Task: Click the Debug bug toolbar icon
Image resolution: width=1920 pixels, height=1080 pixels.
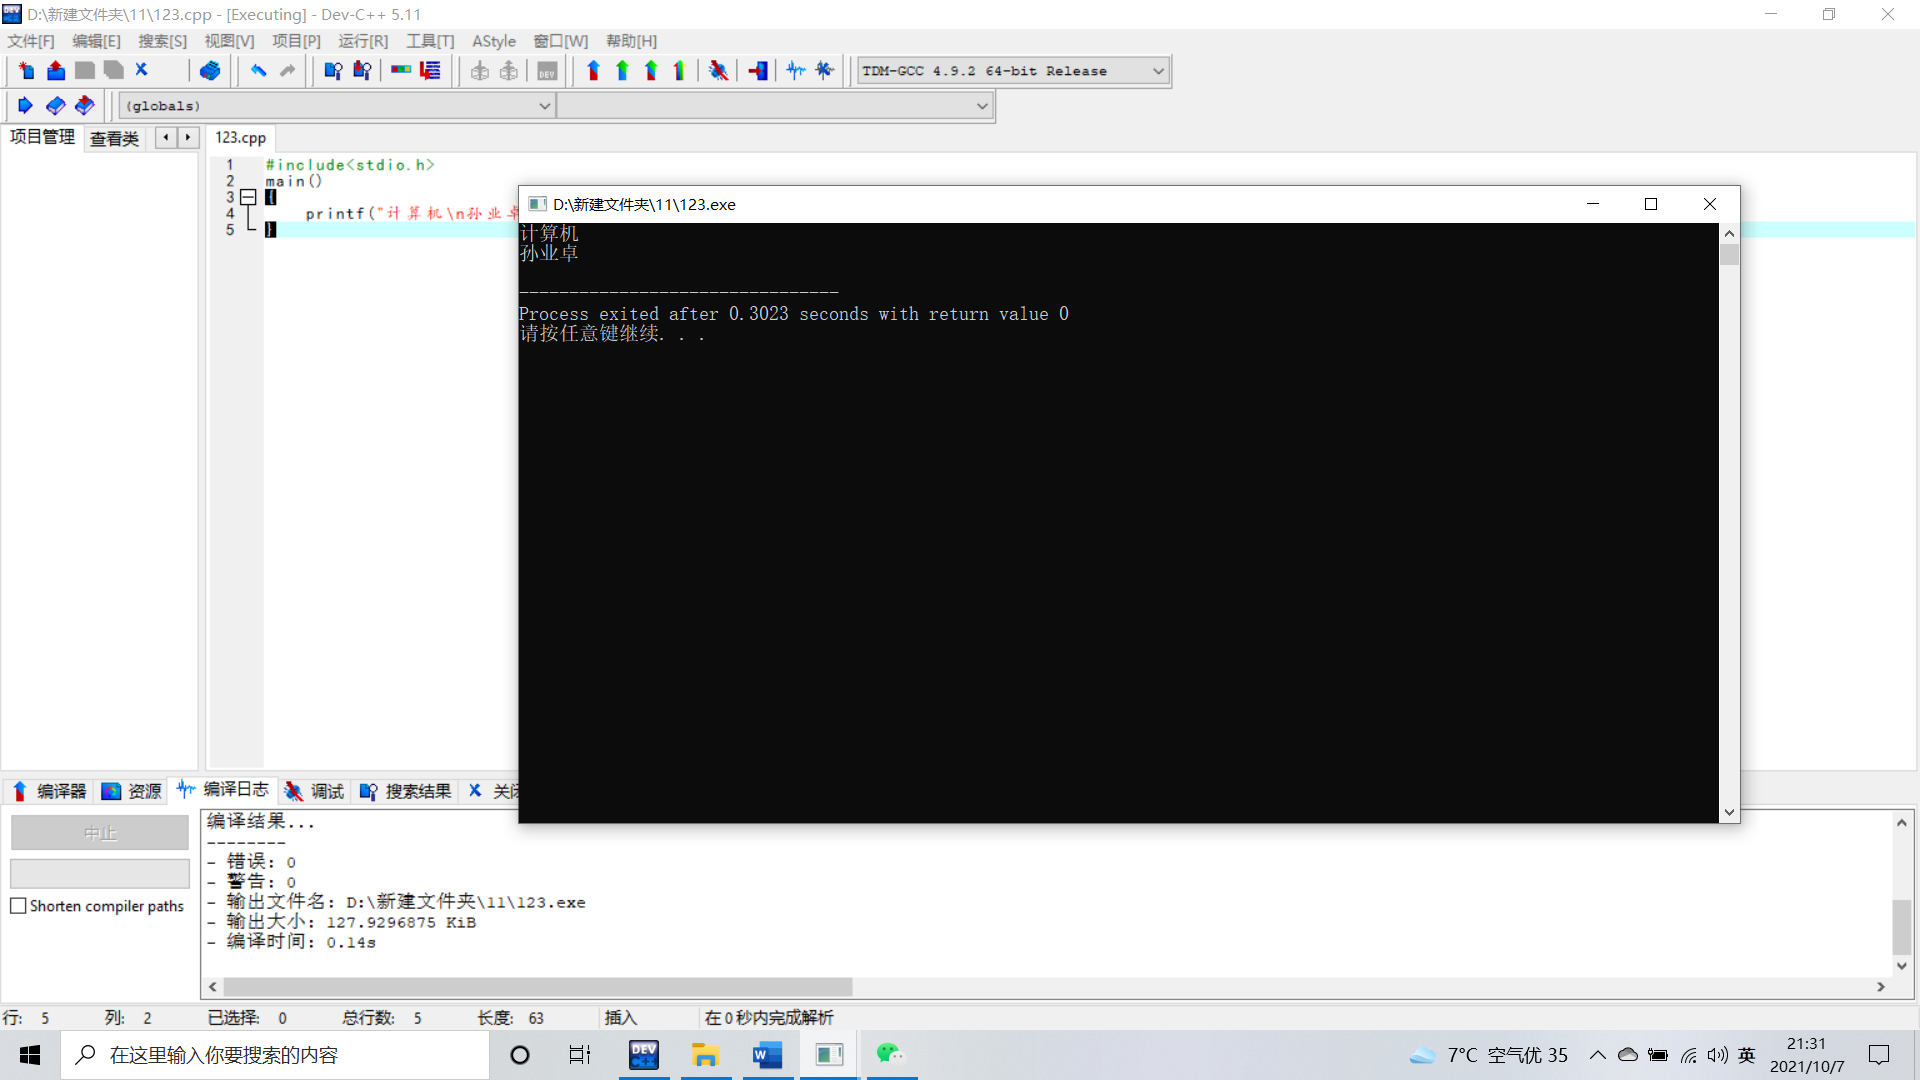Action: click(x=718, y=71)
